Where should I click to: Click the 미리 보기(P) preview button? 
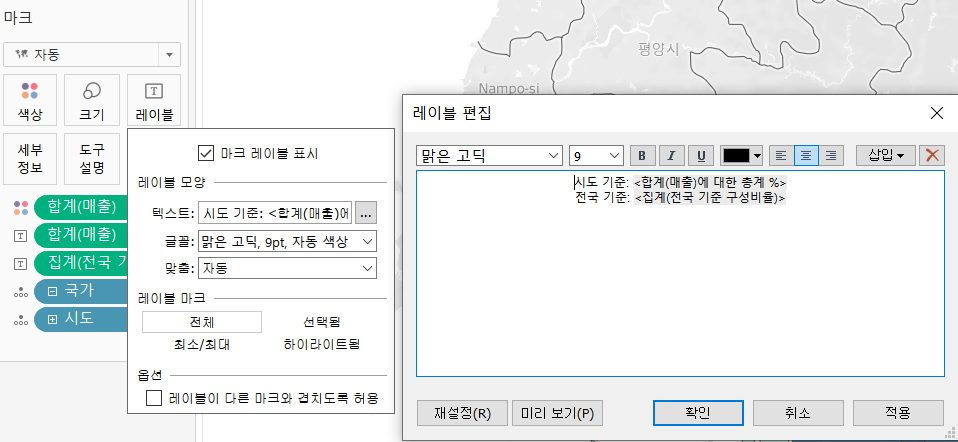pos(557,413)
